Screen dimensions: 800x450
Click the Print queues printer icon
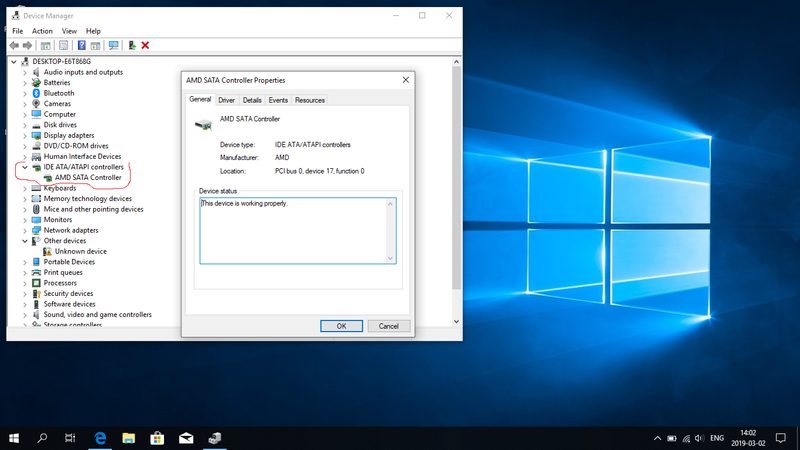(x=36, y=272)
